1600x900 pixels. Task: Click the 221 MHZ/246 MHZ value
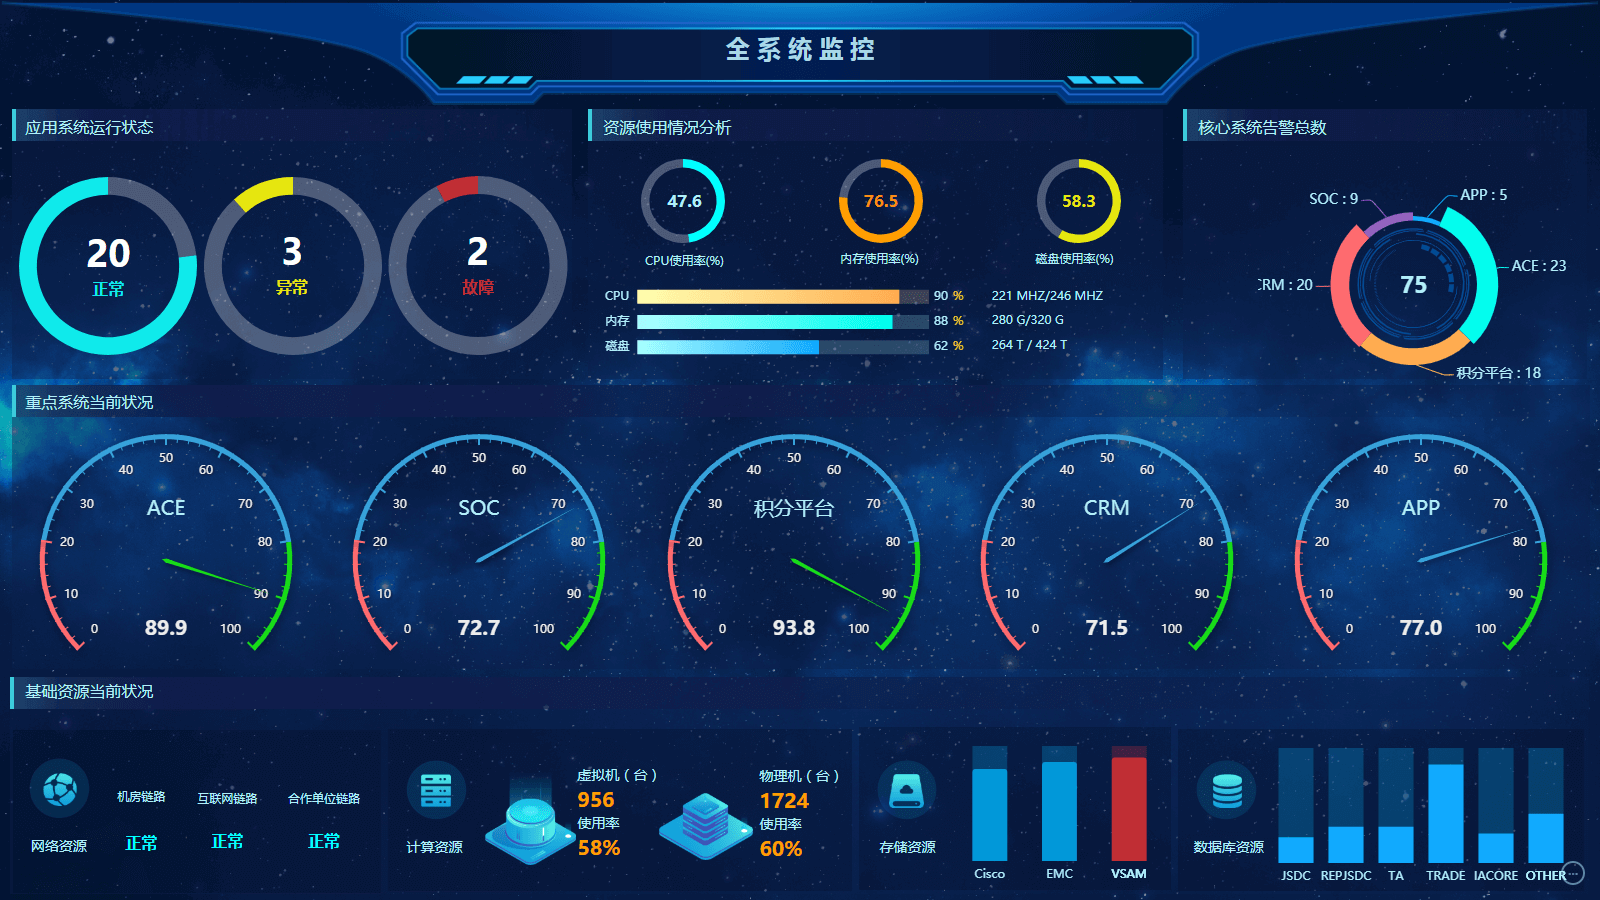(x=1047, y=296)
